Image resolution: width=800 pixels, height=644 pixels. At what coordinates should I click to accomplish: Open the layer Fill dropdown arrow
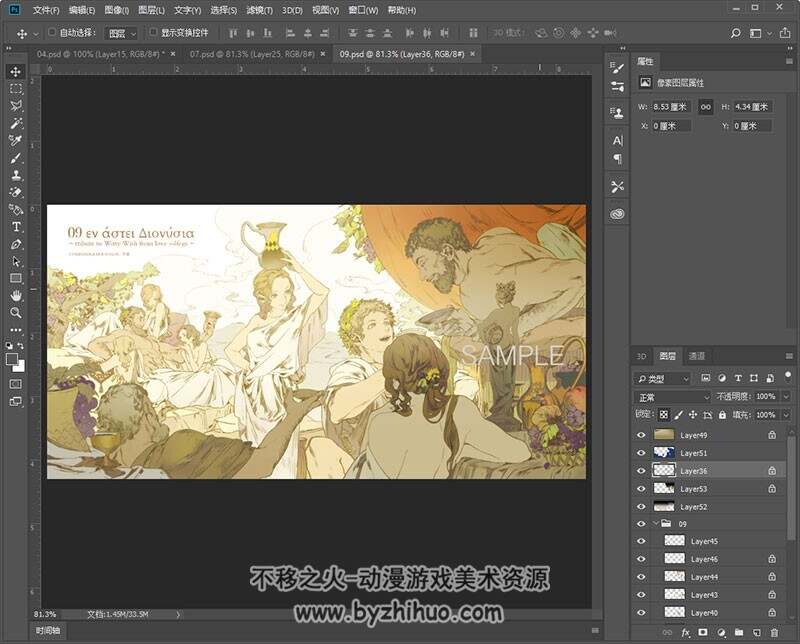[786, 415]
